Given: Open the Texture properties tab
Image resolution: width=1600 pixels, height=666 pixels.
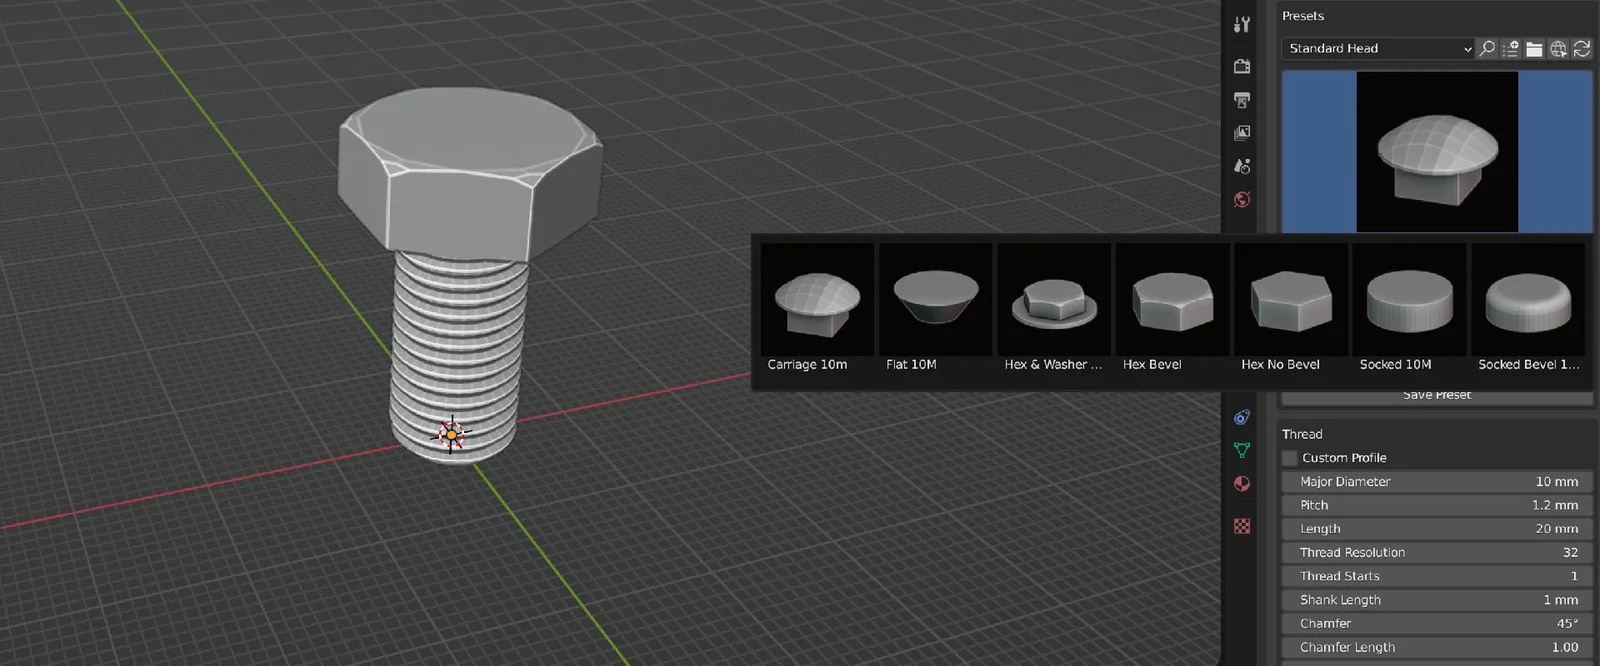Looking at the screenshot, I should 1242,526.
